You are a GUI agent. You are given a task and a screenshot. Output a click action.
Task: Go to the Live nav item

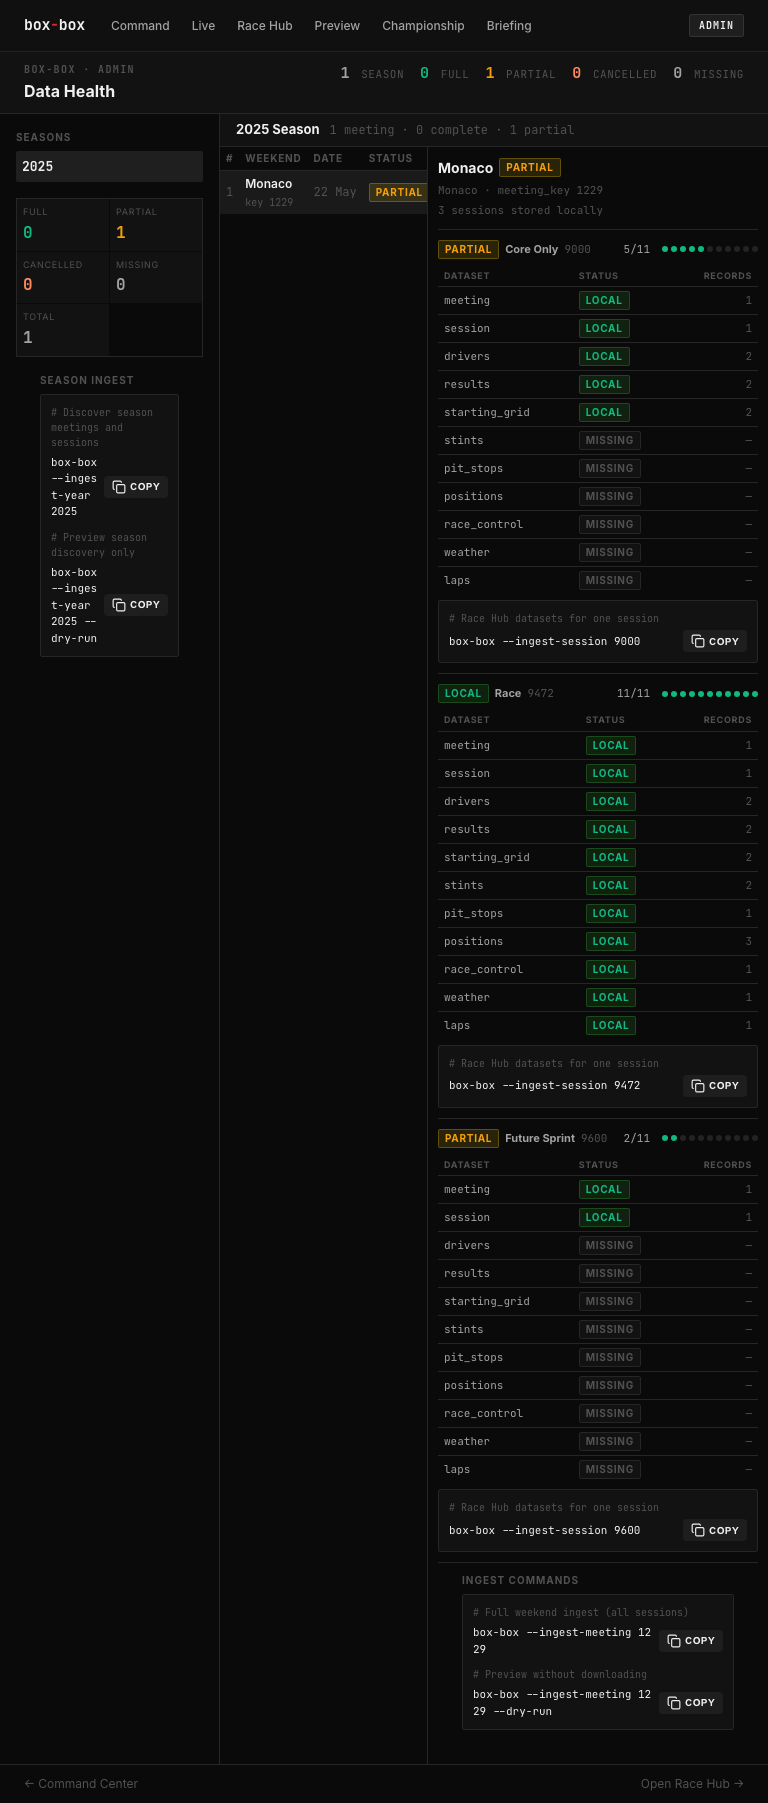click(203, 26)
